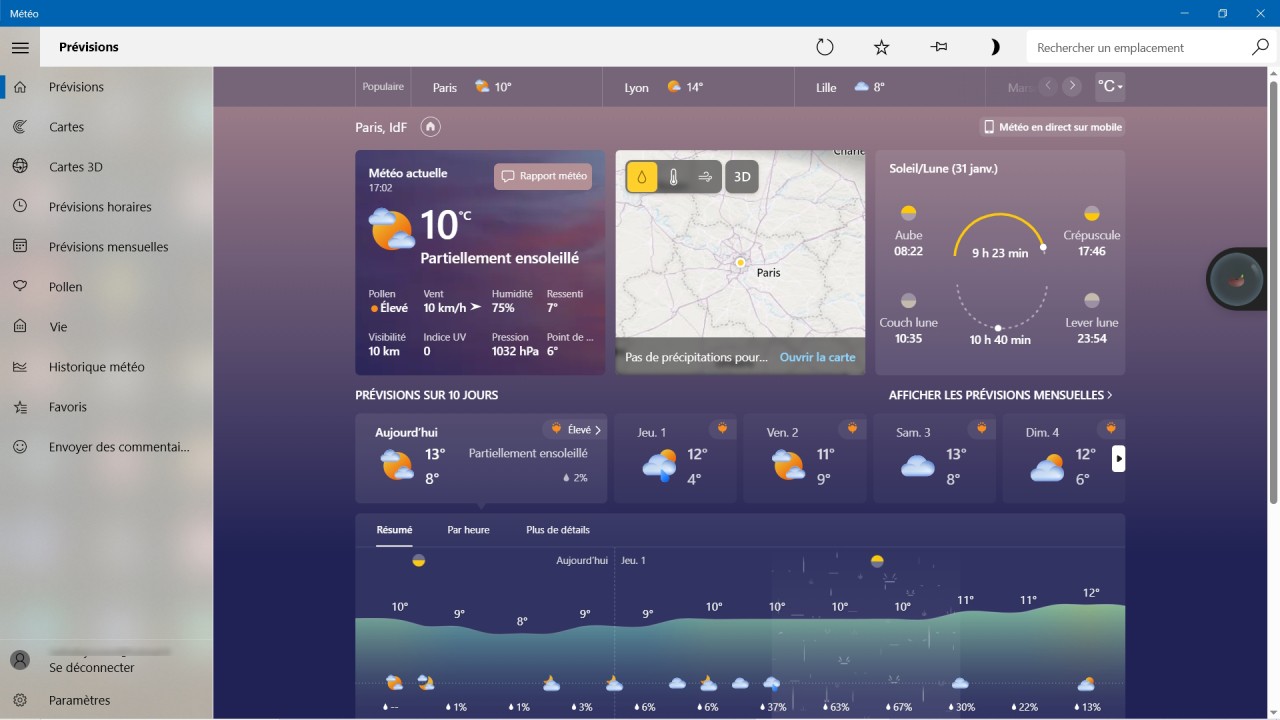Screen dimensions: 1280x720
Task: Click the Pollen Élevé value
Action: coord(389,308)
